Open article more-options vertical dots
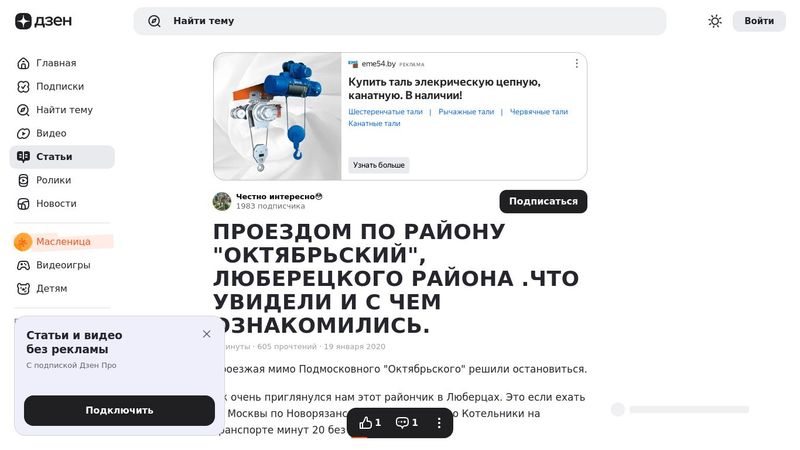 click(439, 422)
